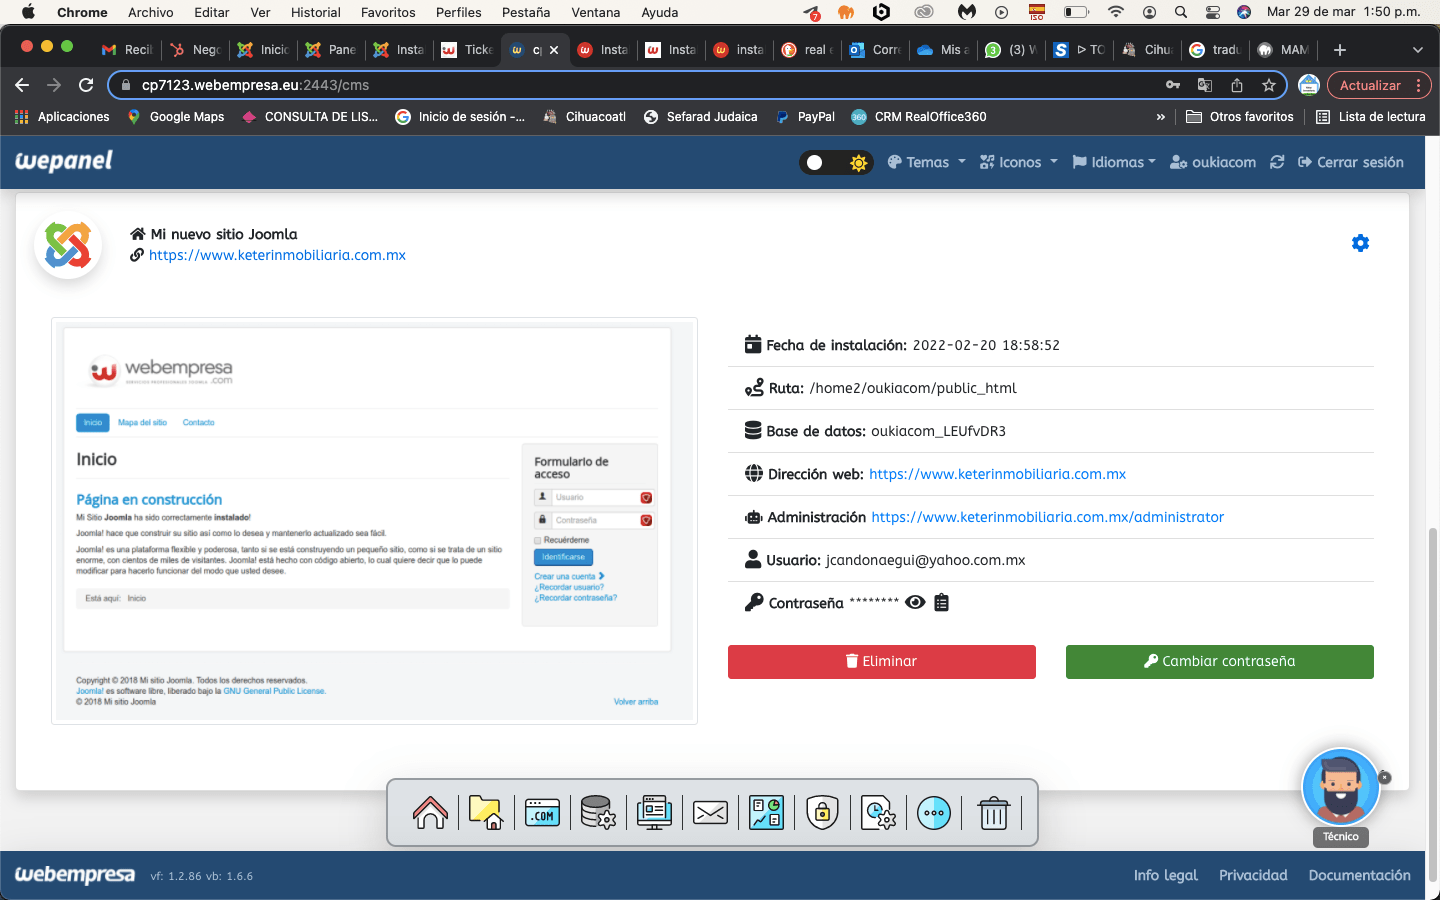Open Dirección web keterinmobiliaria link
1440x900 pixels.
[997, 474]
